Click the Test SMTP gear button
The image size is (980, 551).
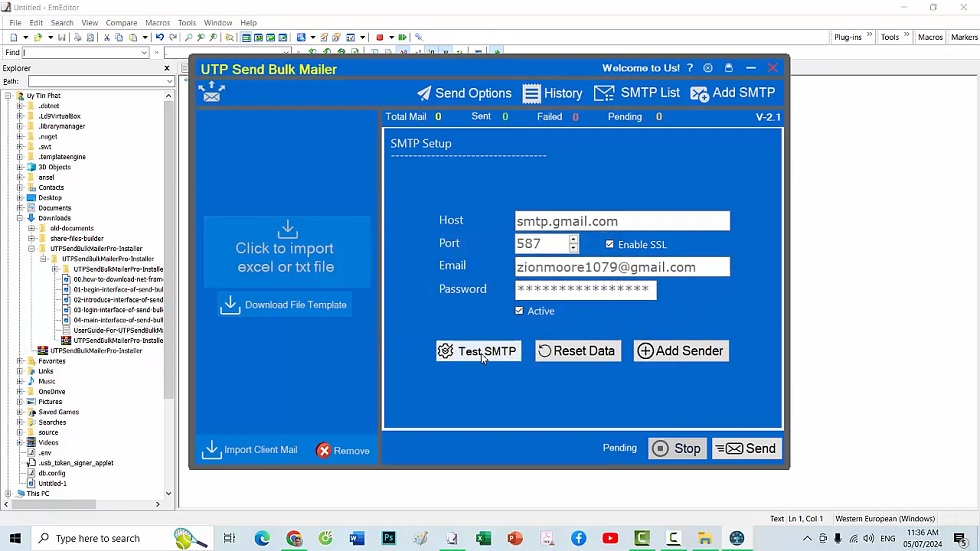478,351
